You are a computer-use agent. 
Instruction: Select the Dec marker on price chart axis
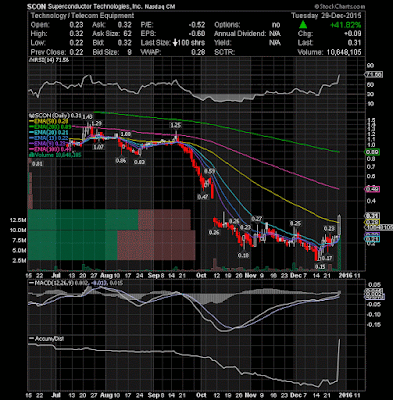[295, 276]
